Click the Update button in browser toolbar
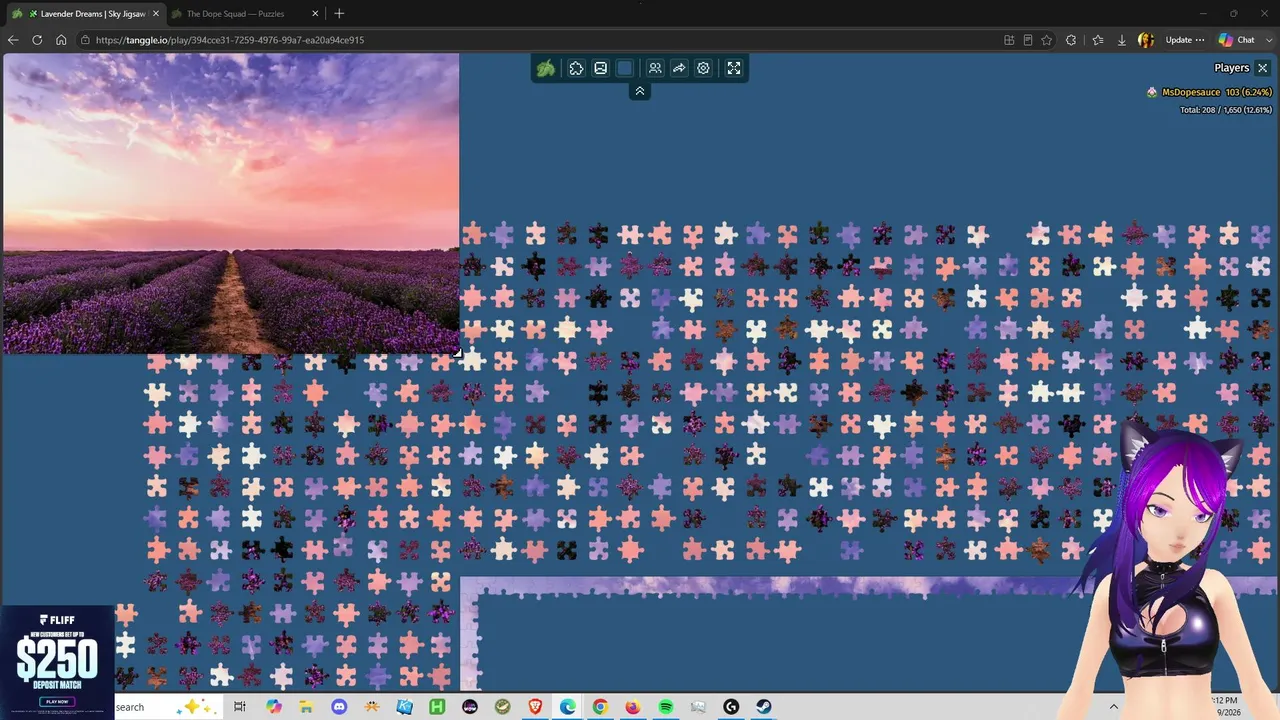1280x720 pixels. (x=1185, y=40)
